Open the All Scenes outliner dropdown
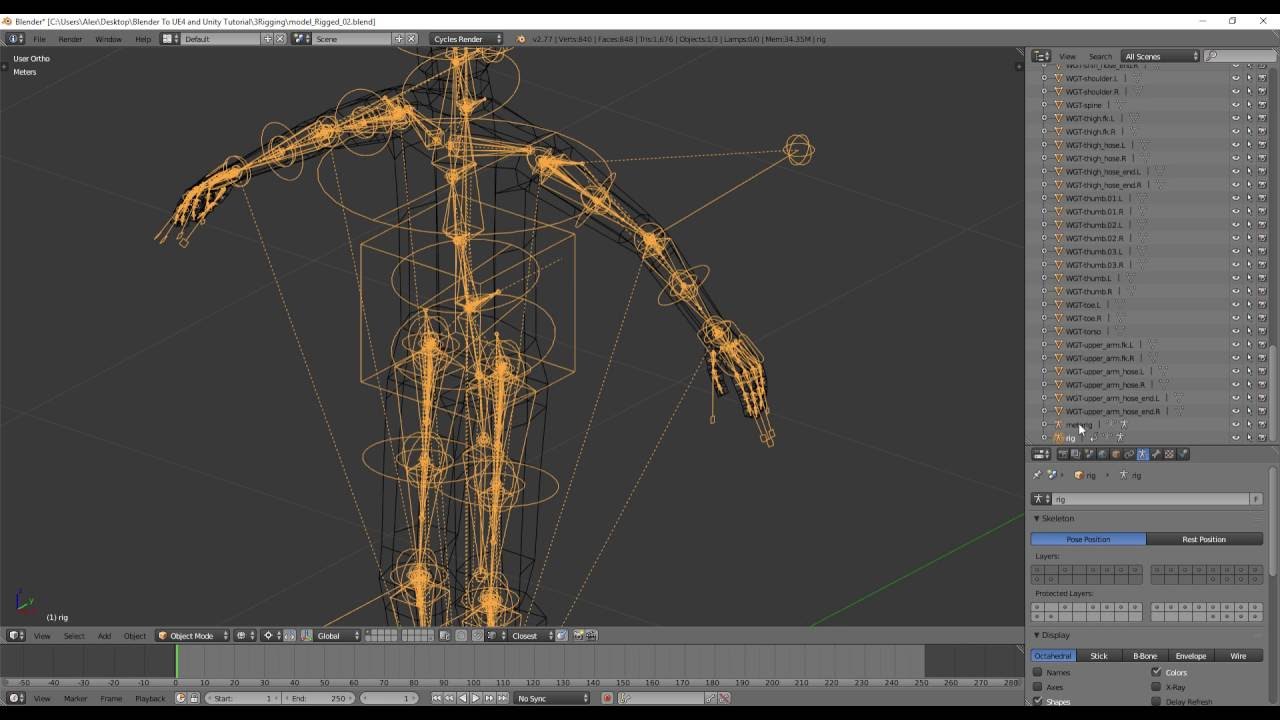This screenshot has height=720, width=1280. pos(1160,56)
